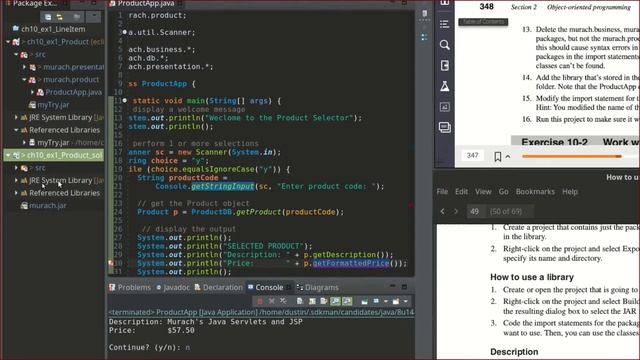This screenshot has height=360, width=640.
Task: Click the flask icon in ebook sidebar
Action: coord(444,86)
